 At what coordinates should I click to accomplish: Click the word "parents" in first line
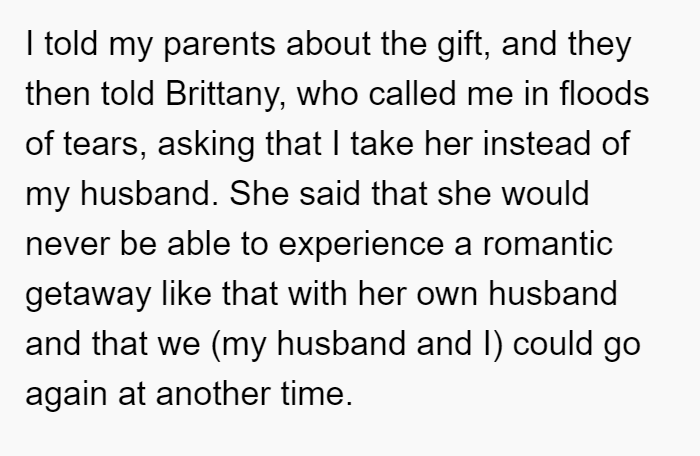220,46
